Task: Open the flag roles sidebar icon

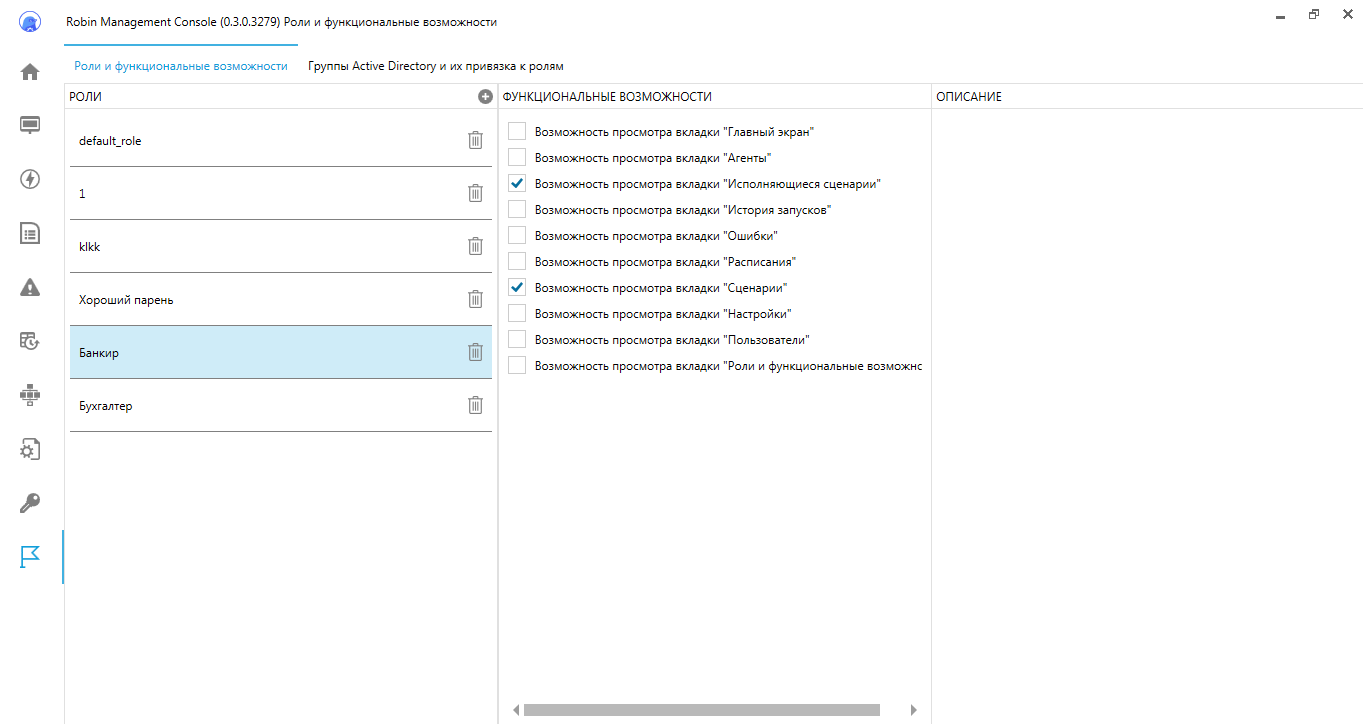Action: point(30,557)
